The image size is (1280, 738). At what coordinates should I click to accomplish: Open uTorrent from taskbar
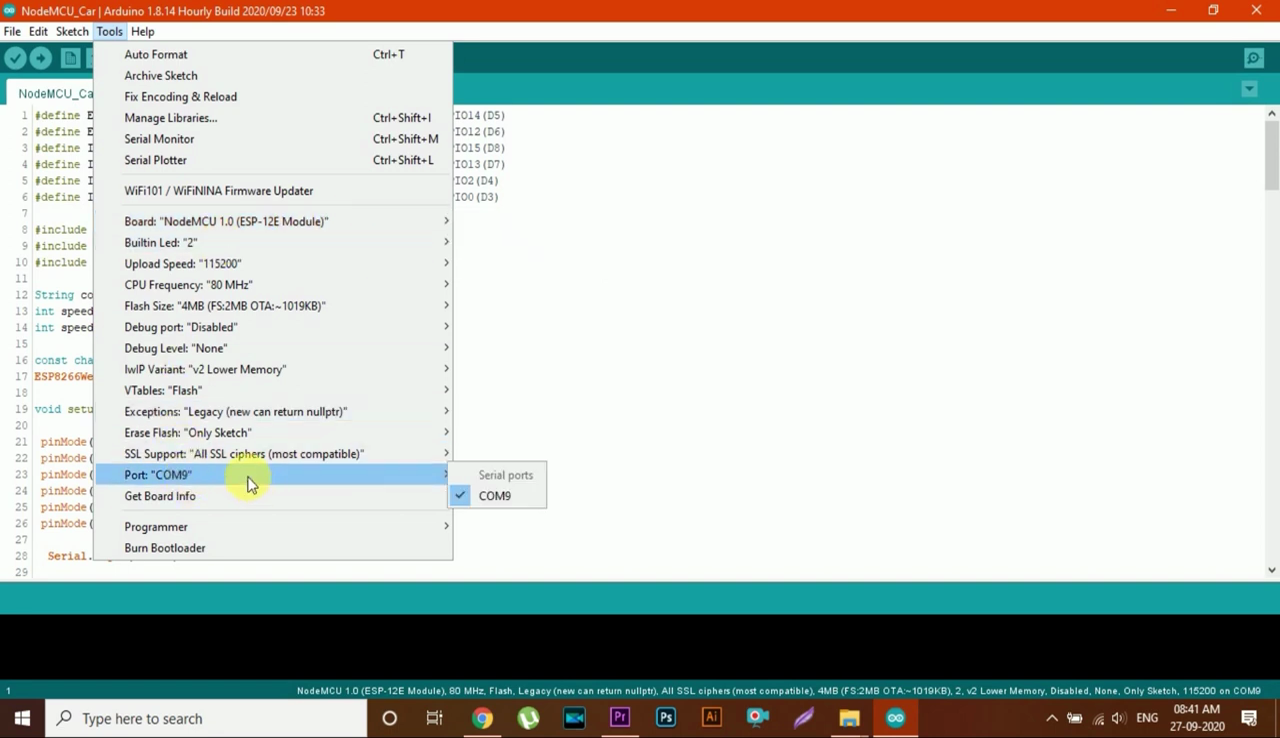click(528, 718)
